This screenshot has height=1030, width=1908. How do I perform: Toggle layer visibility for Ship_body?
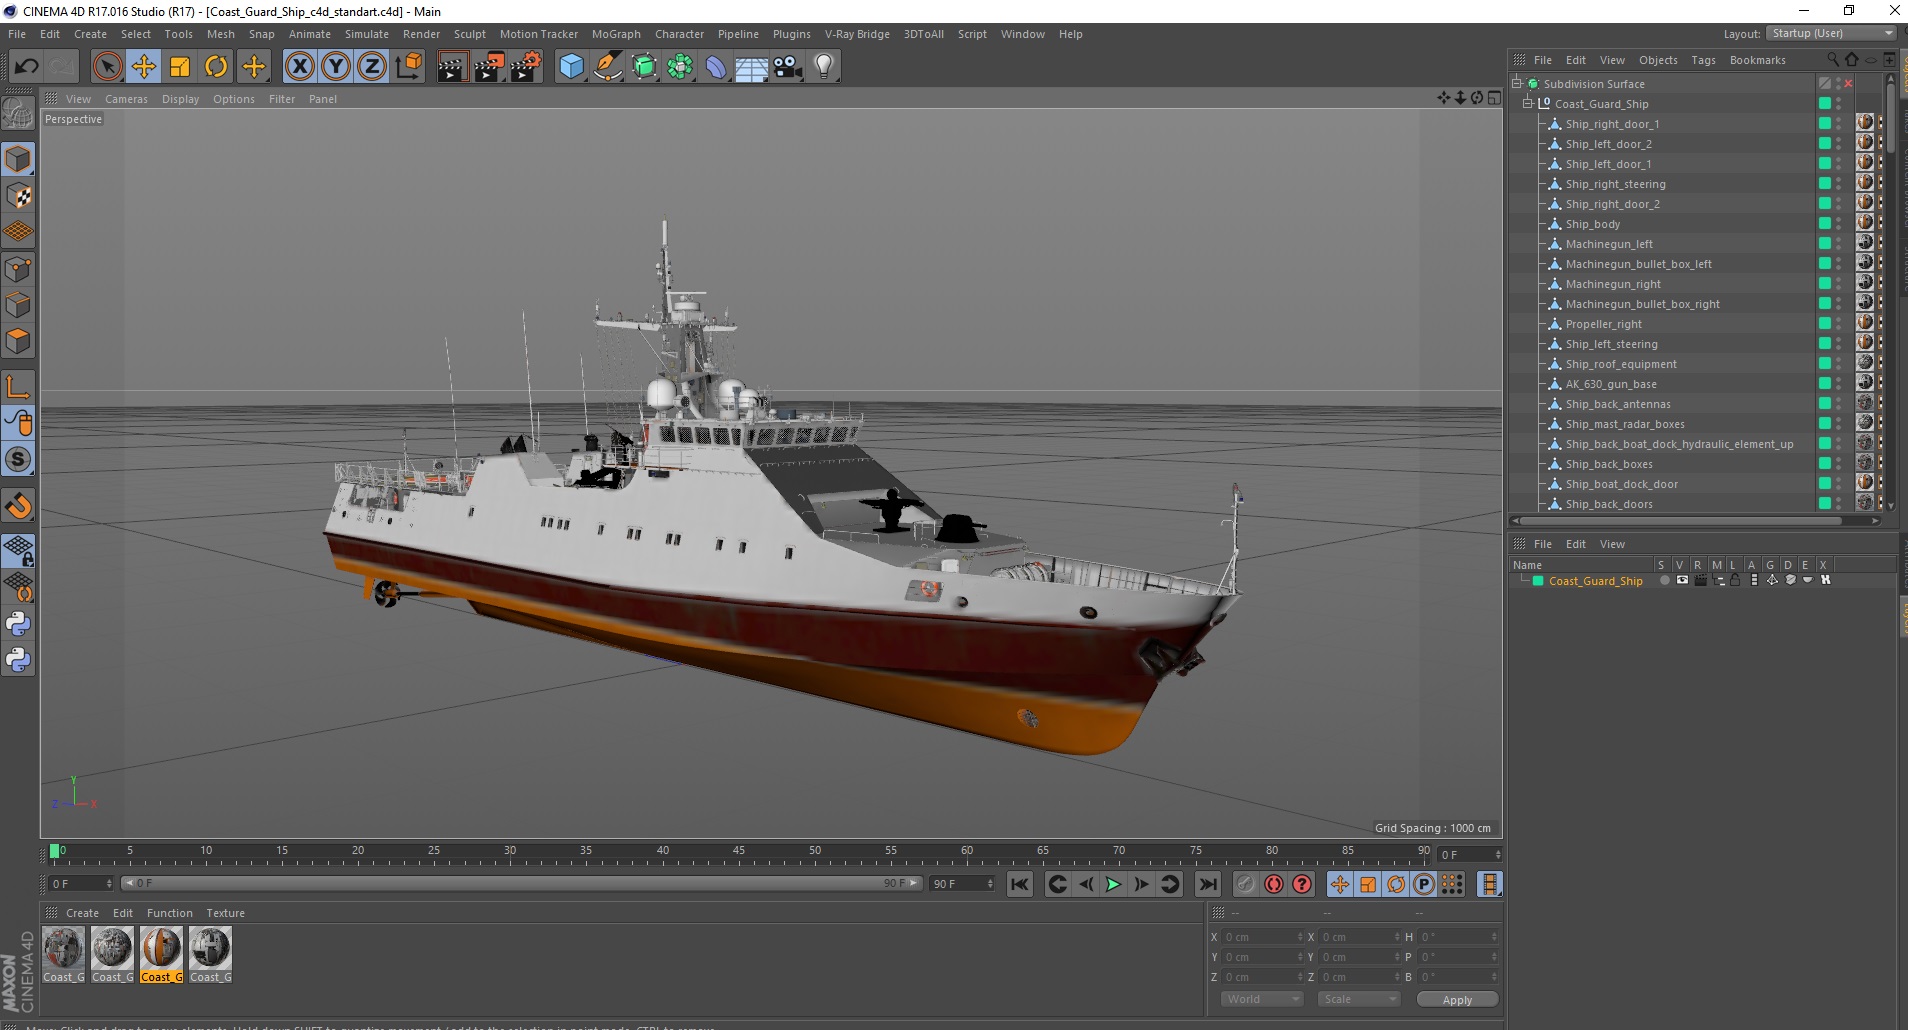click(1824, 223)
